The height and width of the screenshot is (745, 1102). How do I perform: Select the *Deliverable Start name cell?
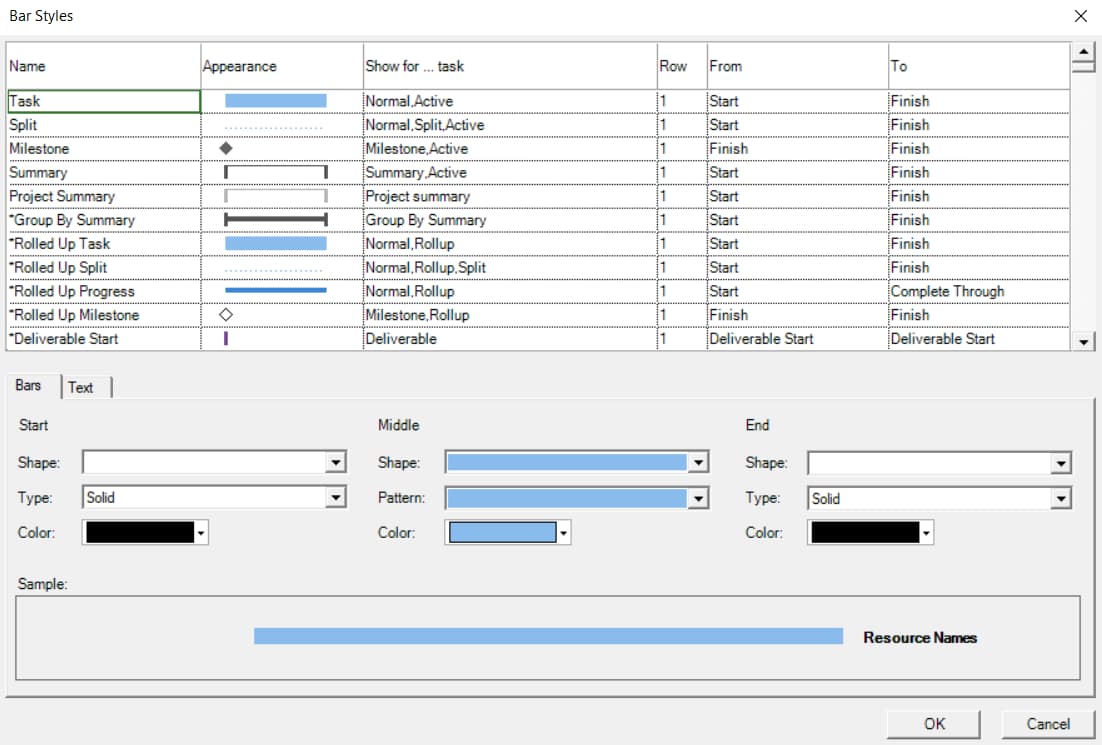(104, 339)
